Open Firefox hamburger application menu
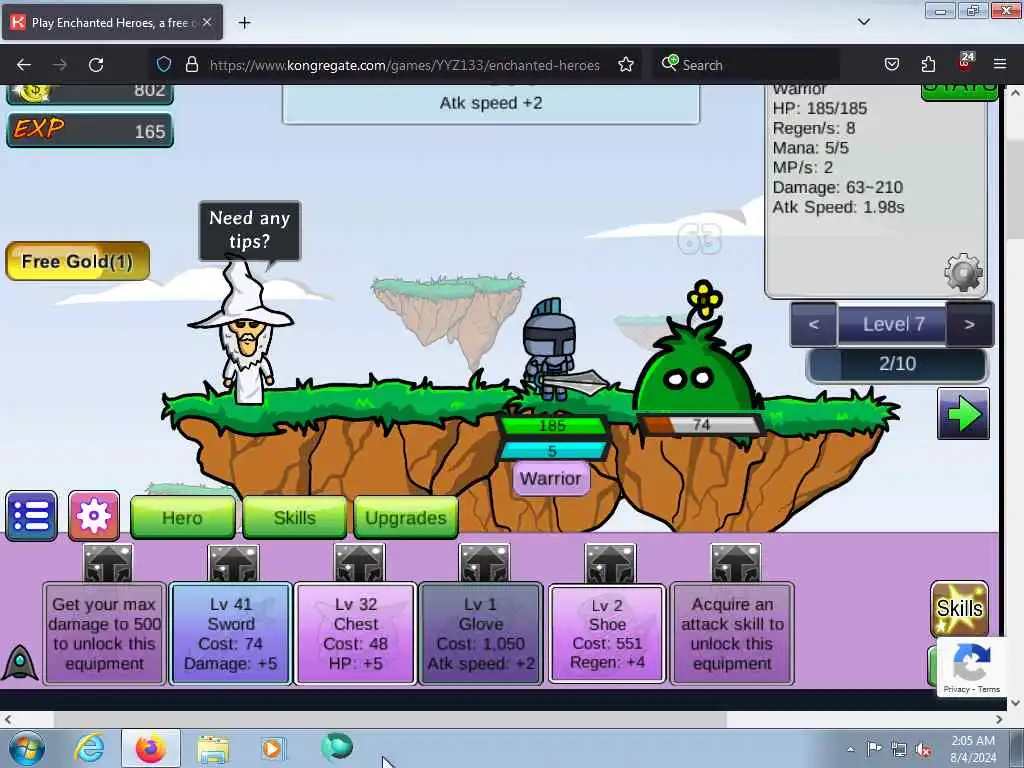 [1000, 65]
